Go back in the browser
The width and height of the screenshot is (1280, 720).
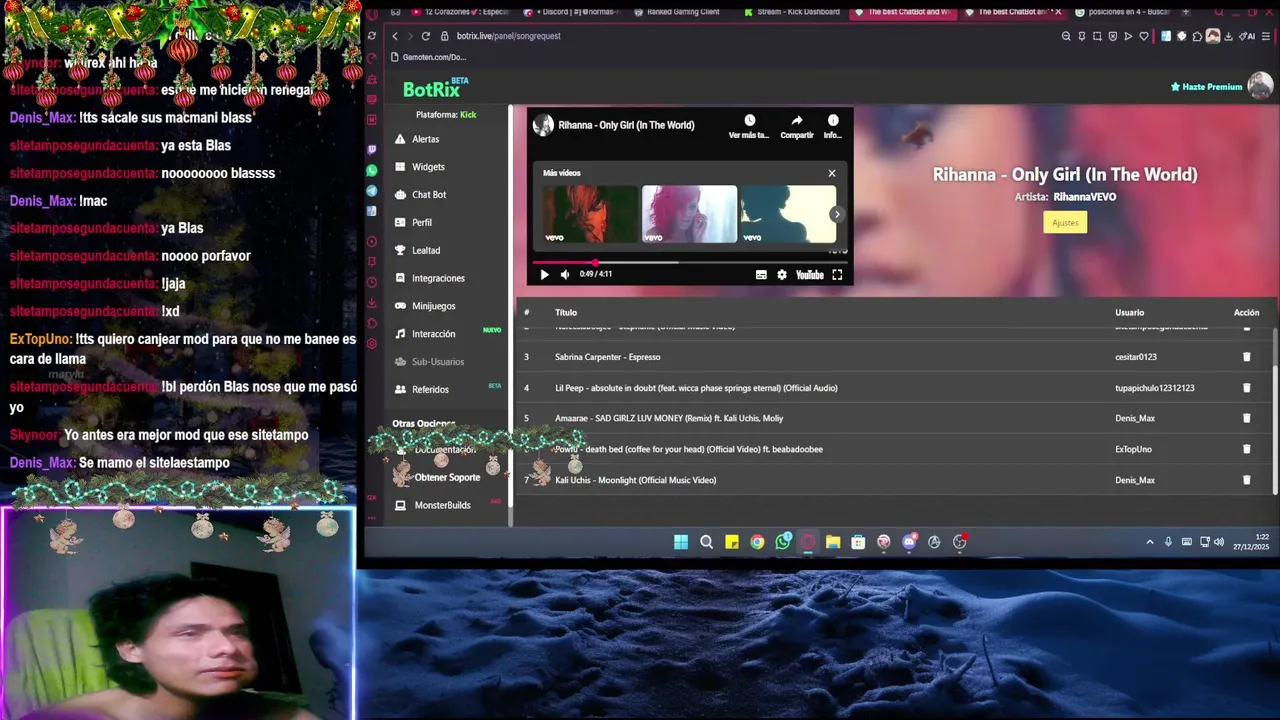click(395, 36)
